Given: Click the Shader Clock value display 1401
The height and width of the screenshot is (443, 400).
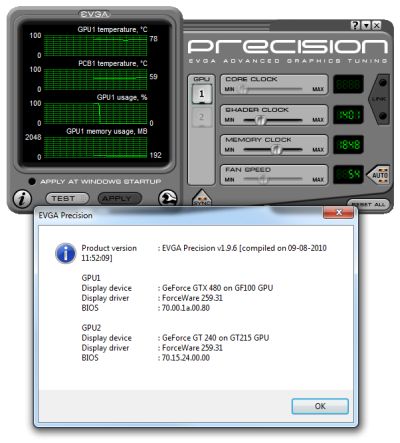Looking at the screenshot, I should [x=348, y=115].
